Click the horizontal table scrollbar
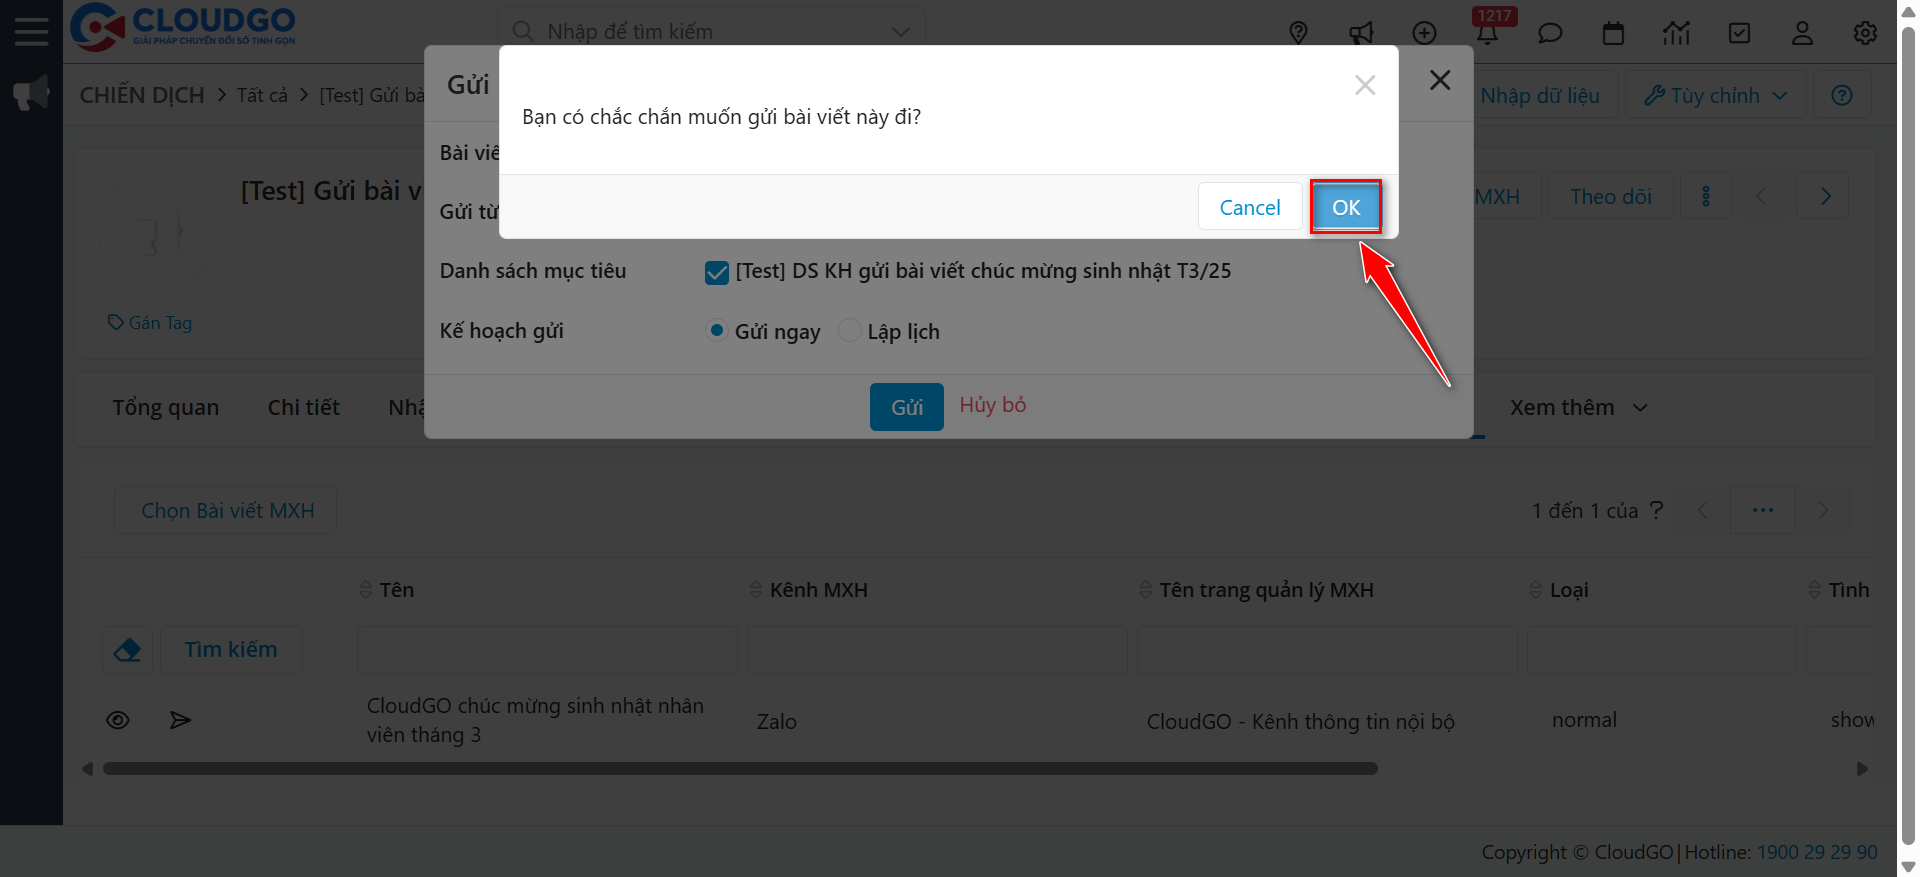 (x=740, y=769)
